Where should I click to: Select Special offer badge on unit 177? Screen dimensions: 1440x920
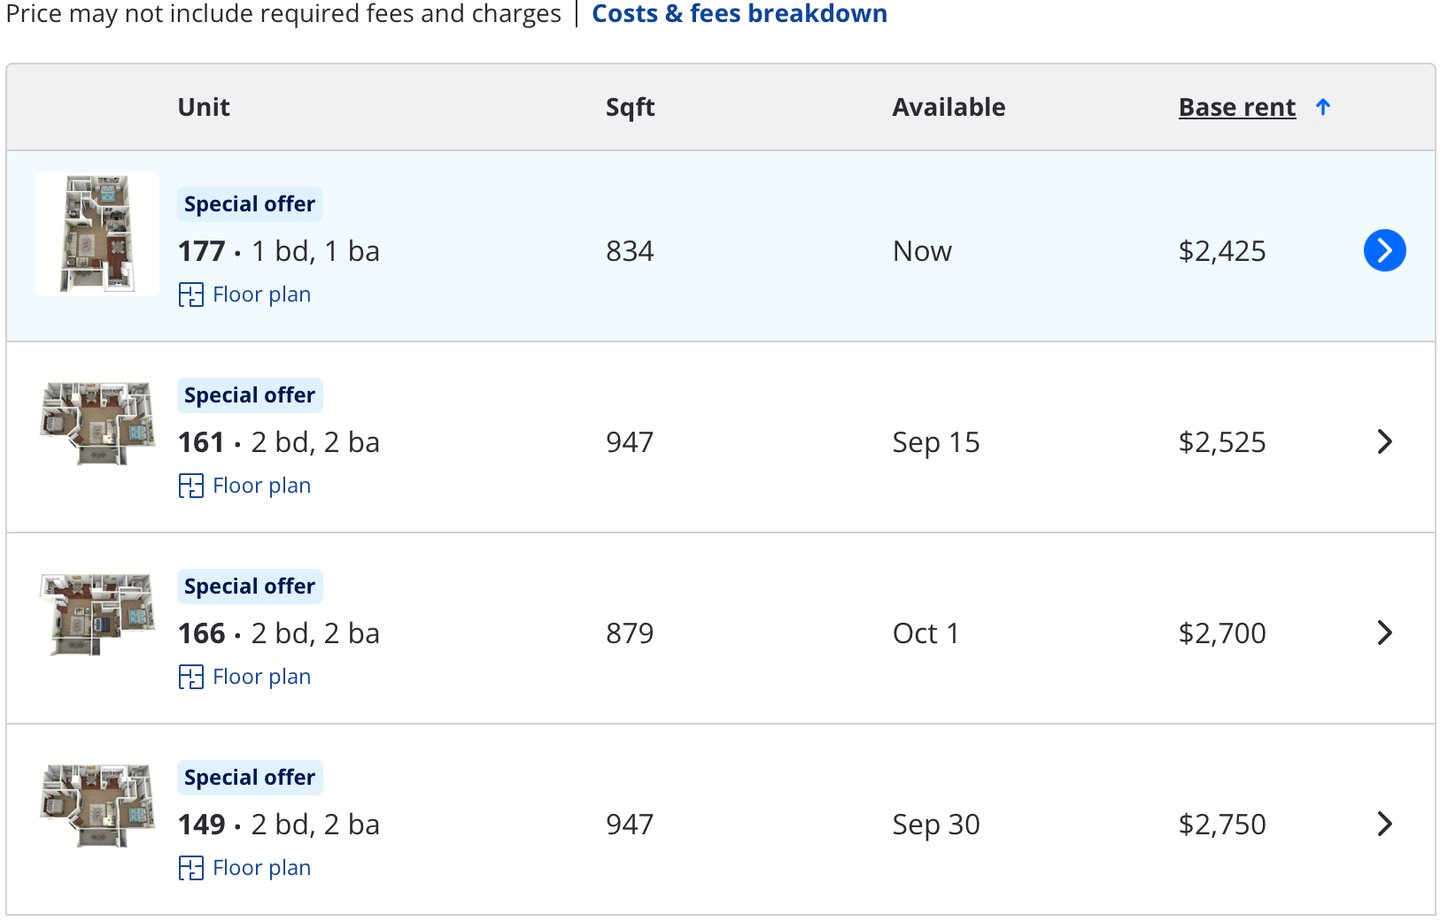point(250,204)
